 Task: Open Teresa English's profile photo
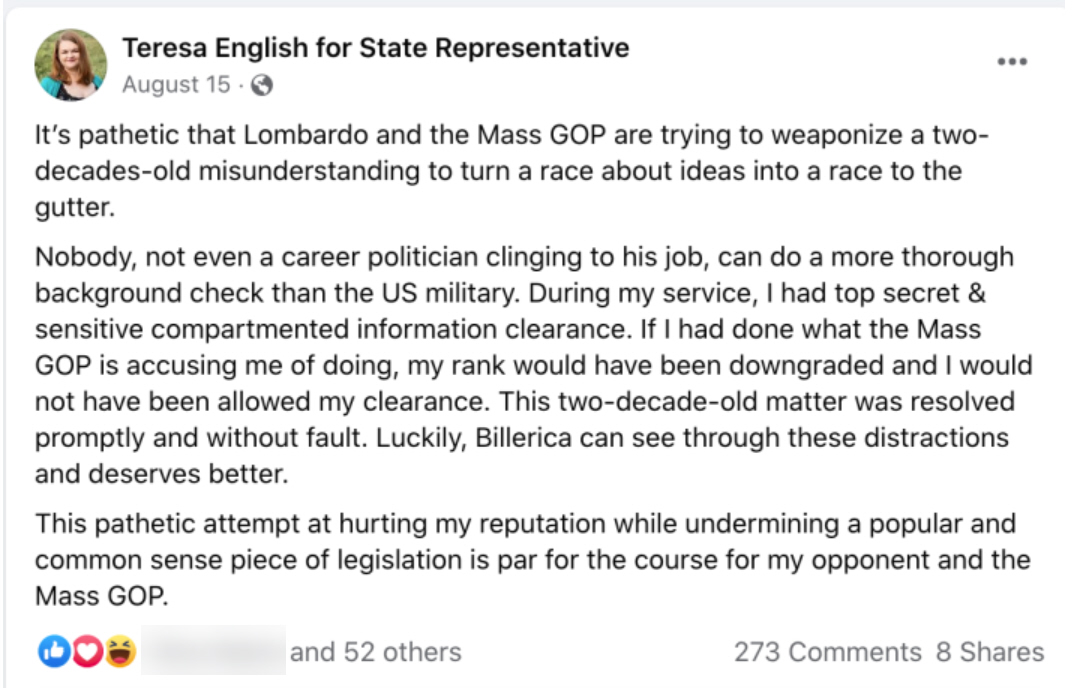click(70, 64)
